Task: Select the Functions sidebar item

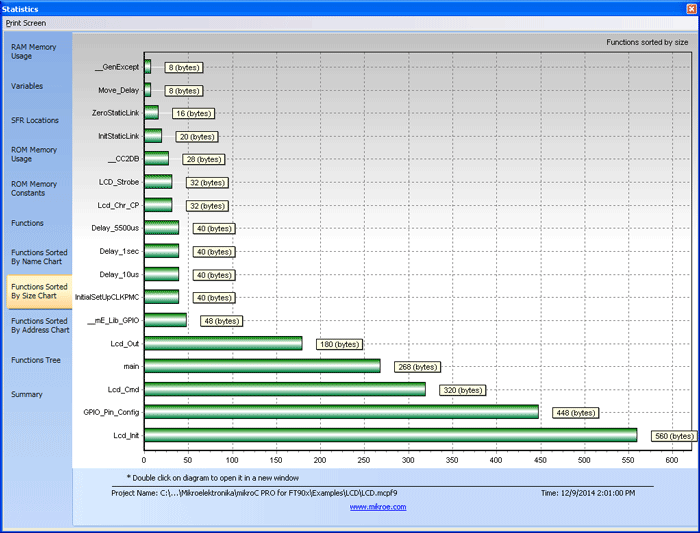Action: [x=27, y=223]
